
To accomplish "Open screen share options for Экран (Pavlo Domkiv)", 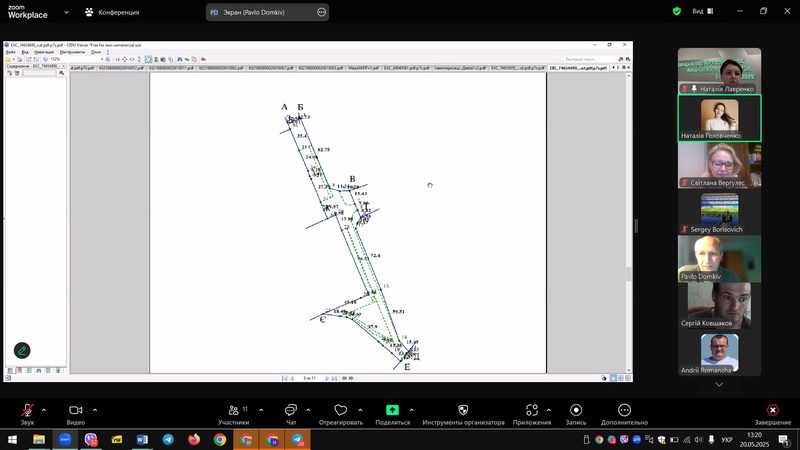I will point(321,12).
